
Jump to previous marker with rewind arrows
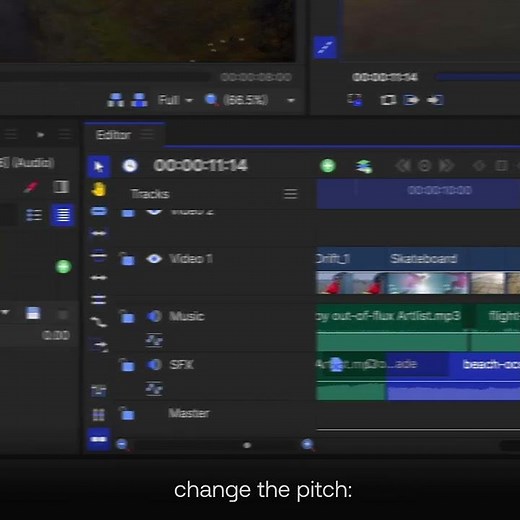pyautogui.click(x=403, y=166)
